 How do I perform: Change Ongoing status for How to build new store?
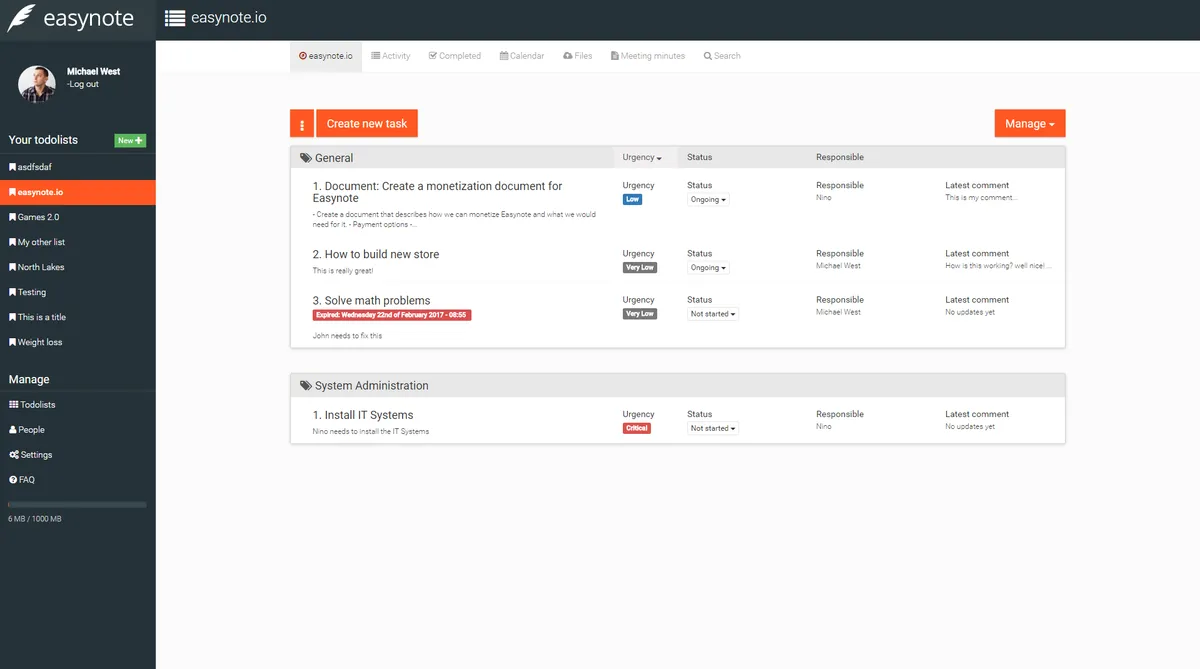(x=707, y=267)
